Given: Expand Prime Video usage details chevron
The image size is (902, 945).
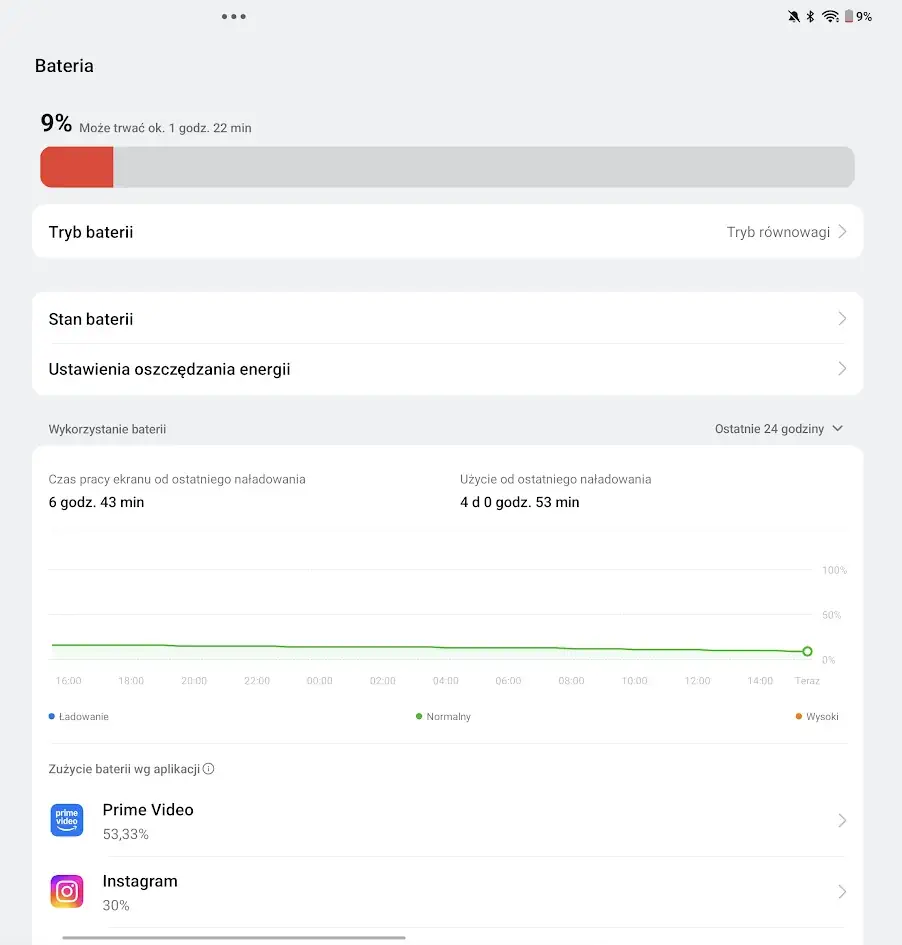Looking at the screenshot, I should tap(842, 820).
